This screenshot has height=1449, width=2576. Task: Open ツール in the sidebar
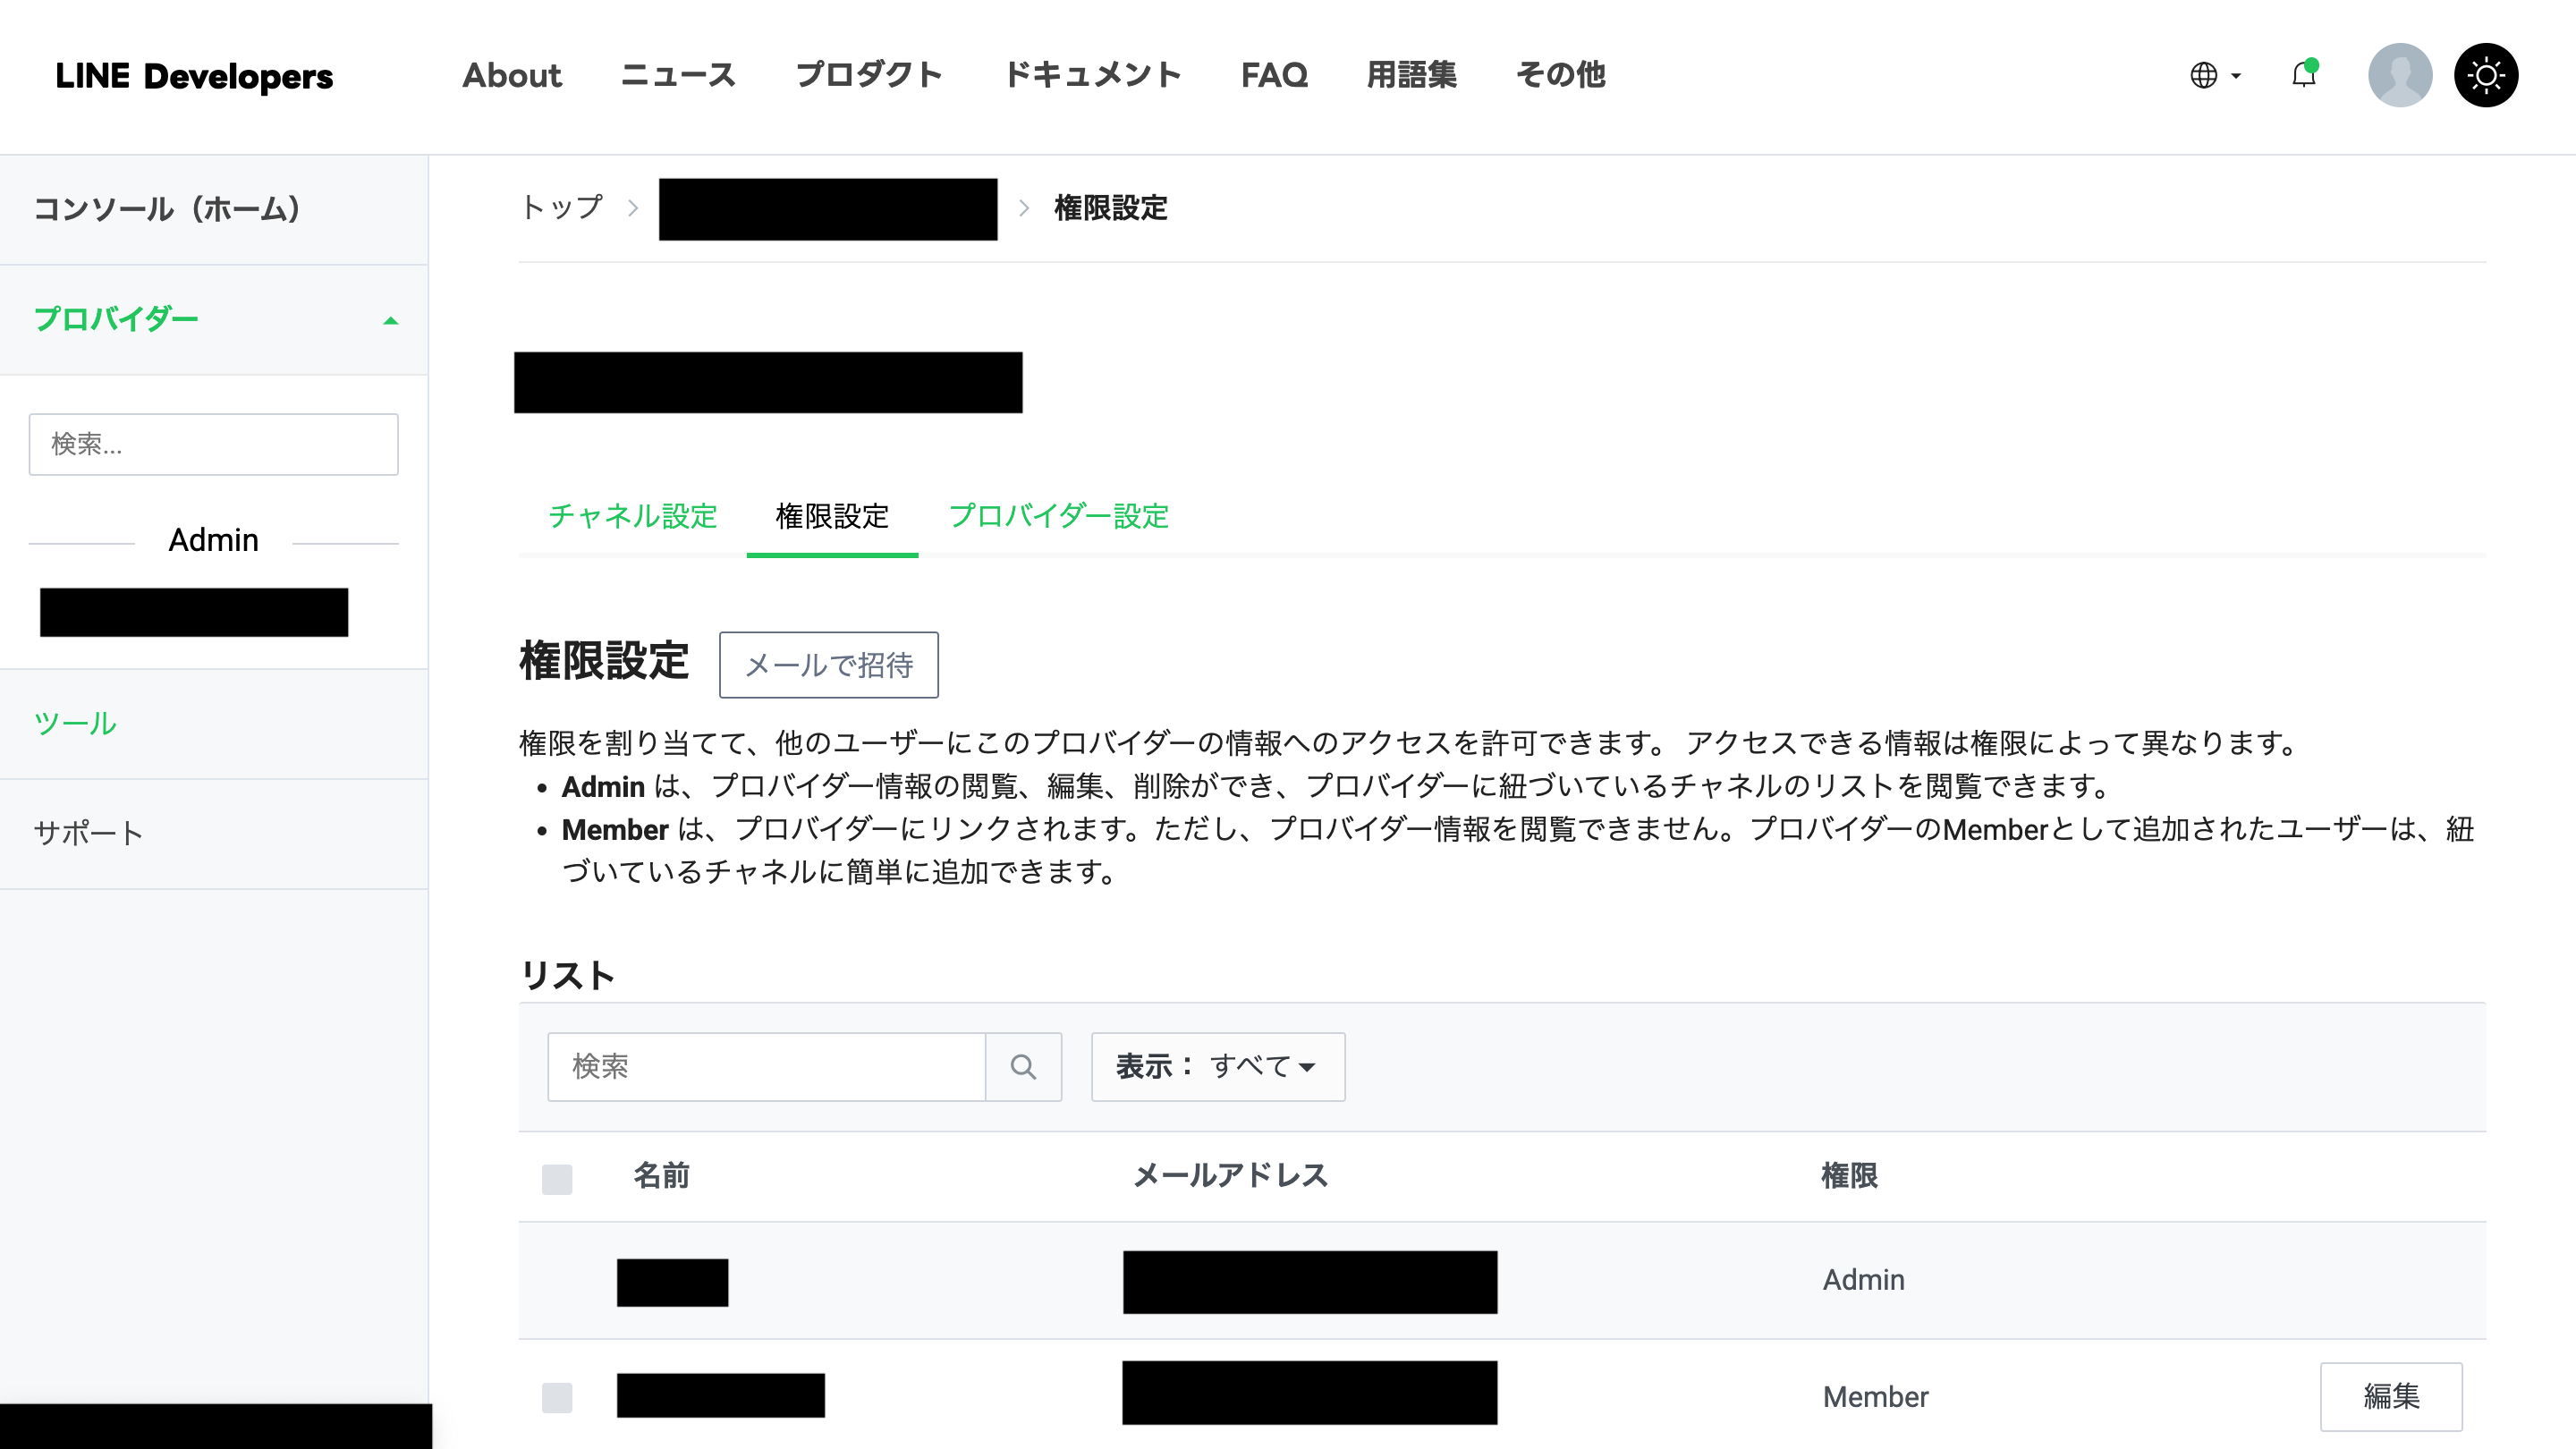pyautogui.click(x=75, y=723)
